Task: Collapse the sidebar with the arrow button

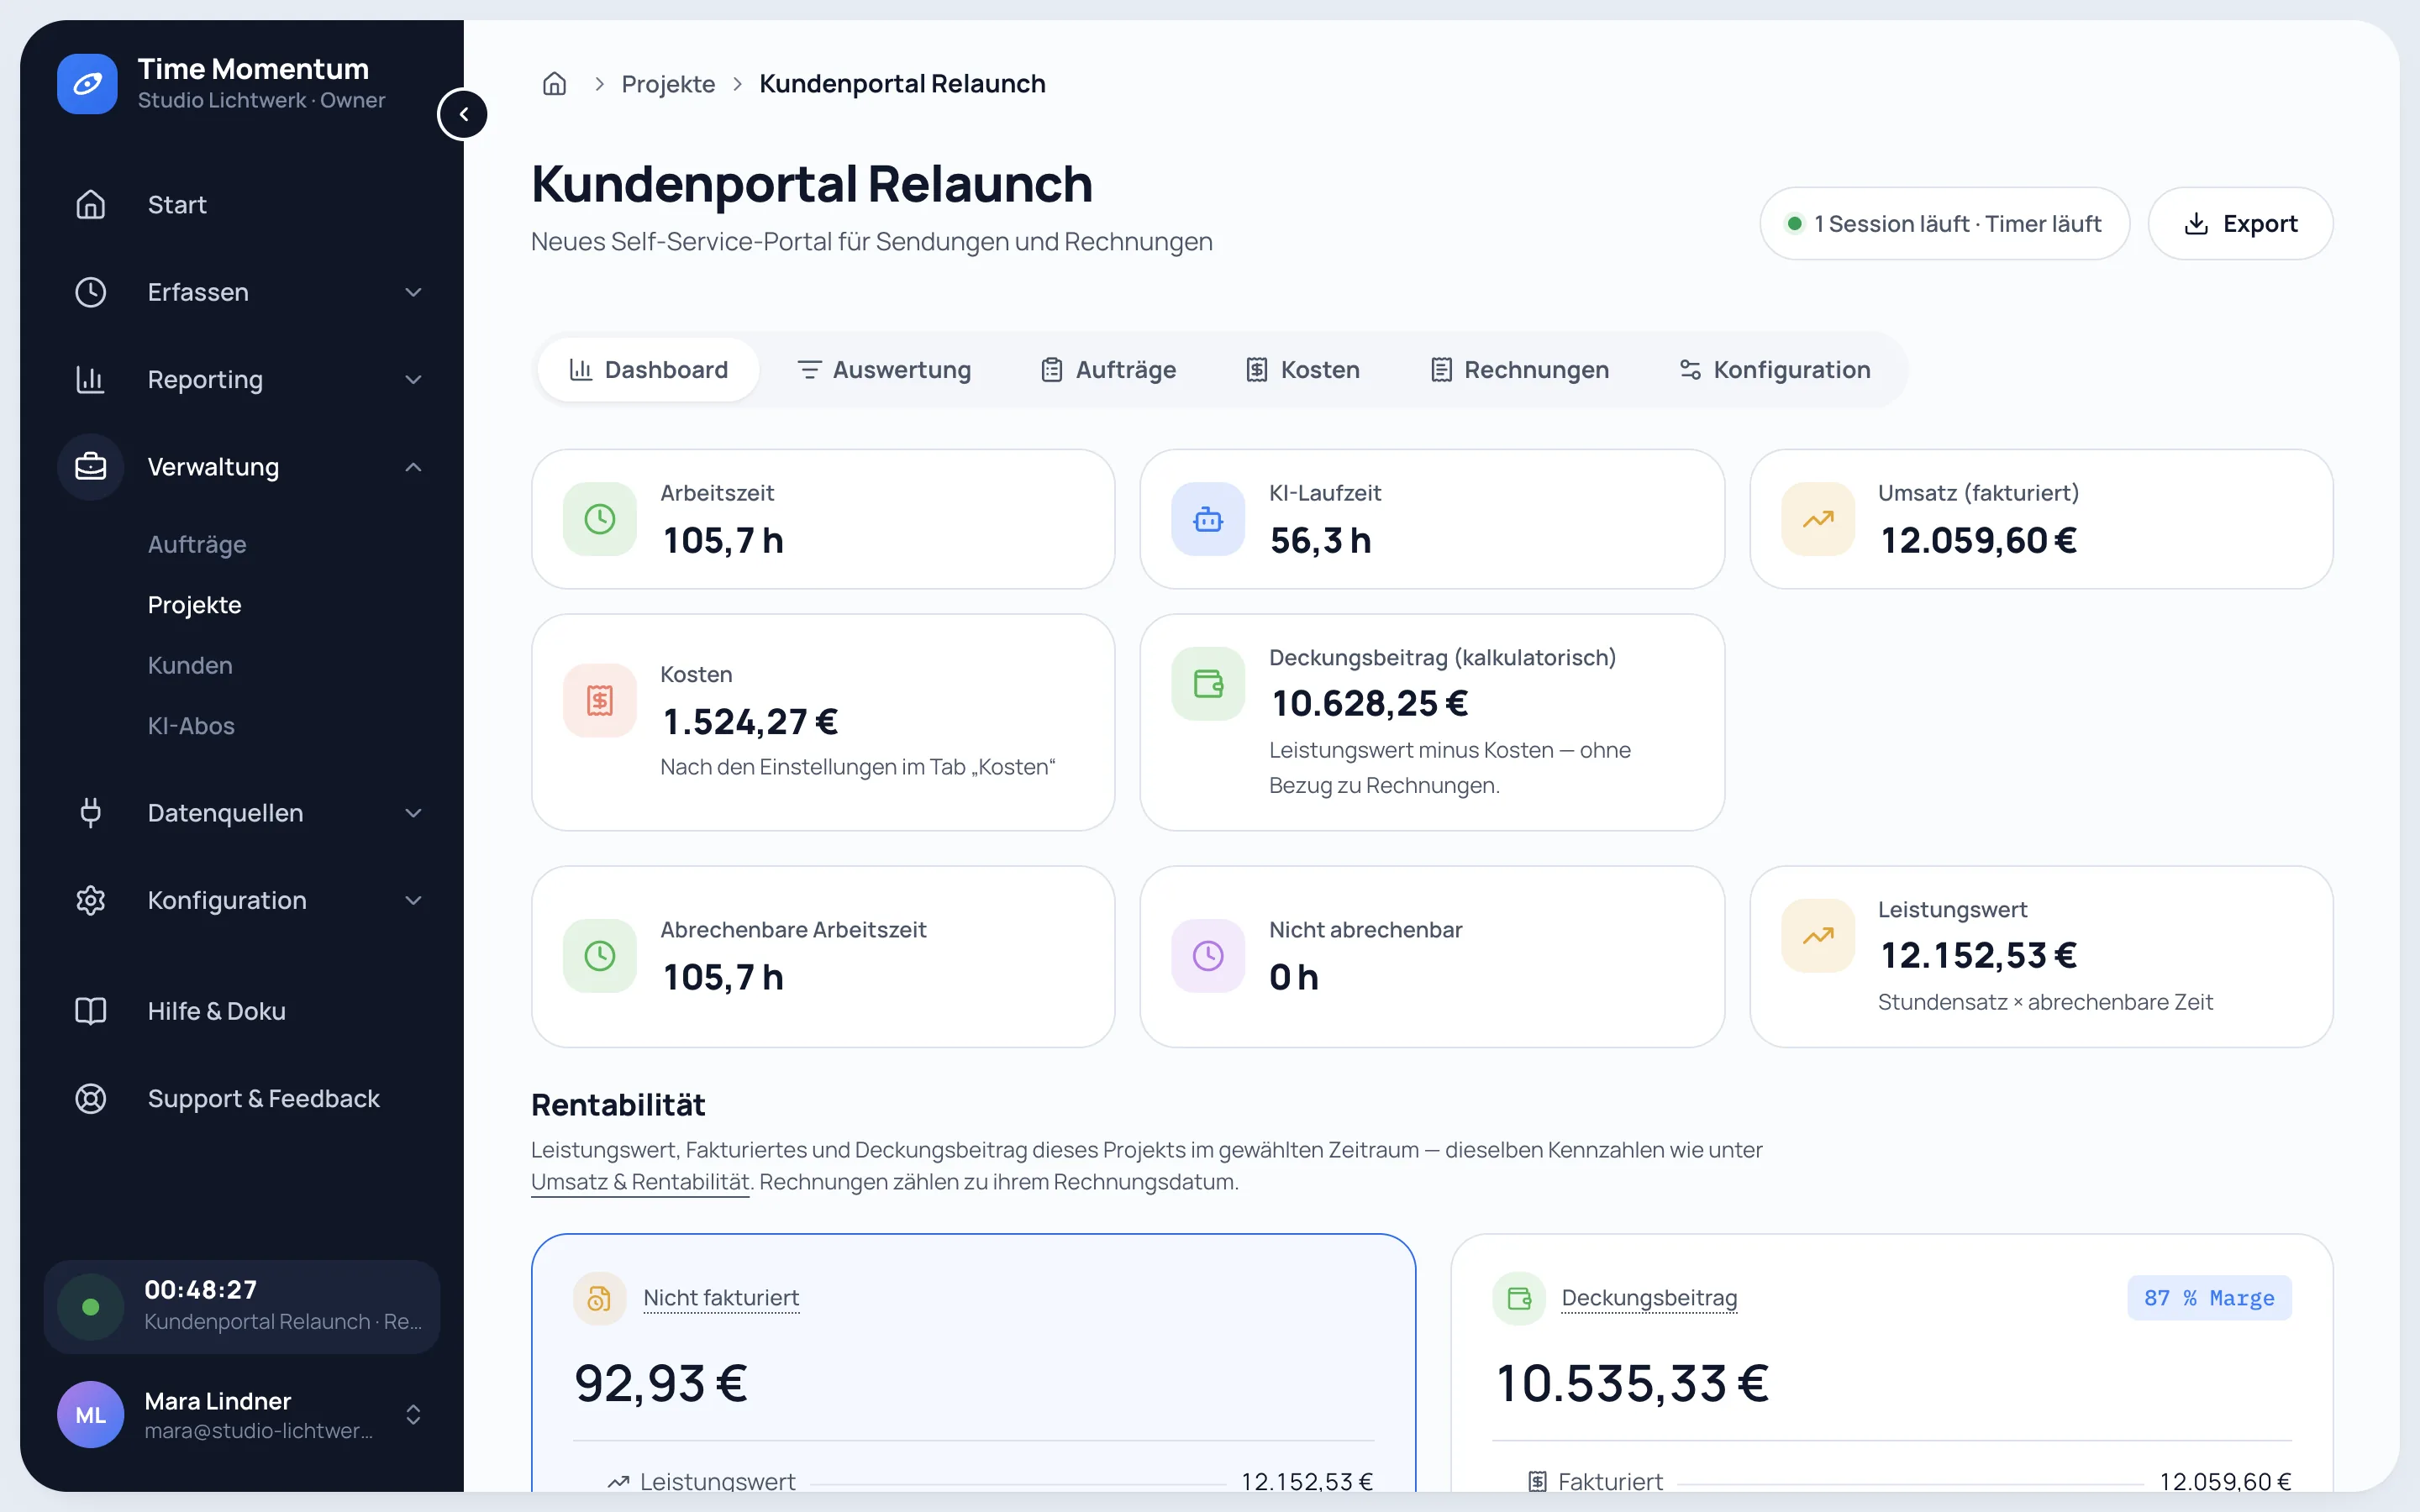Action: 463,114
